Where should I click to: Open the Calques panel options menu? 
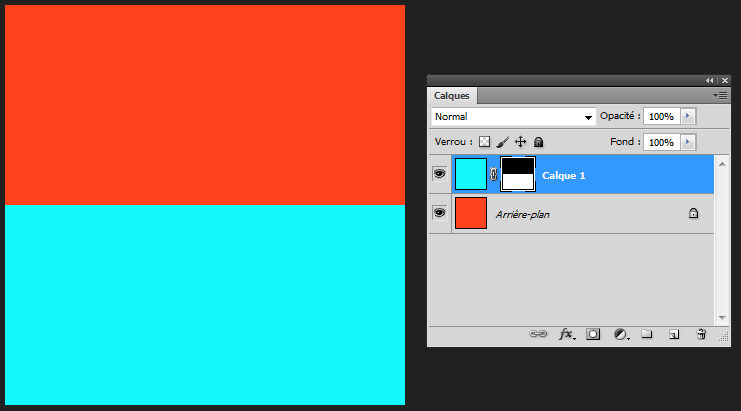coord(720,95)
